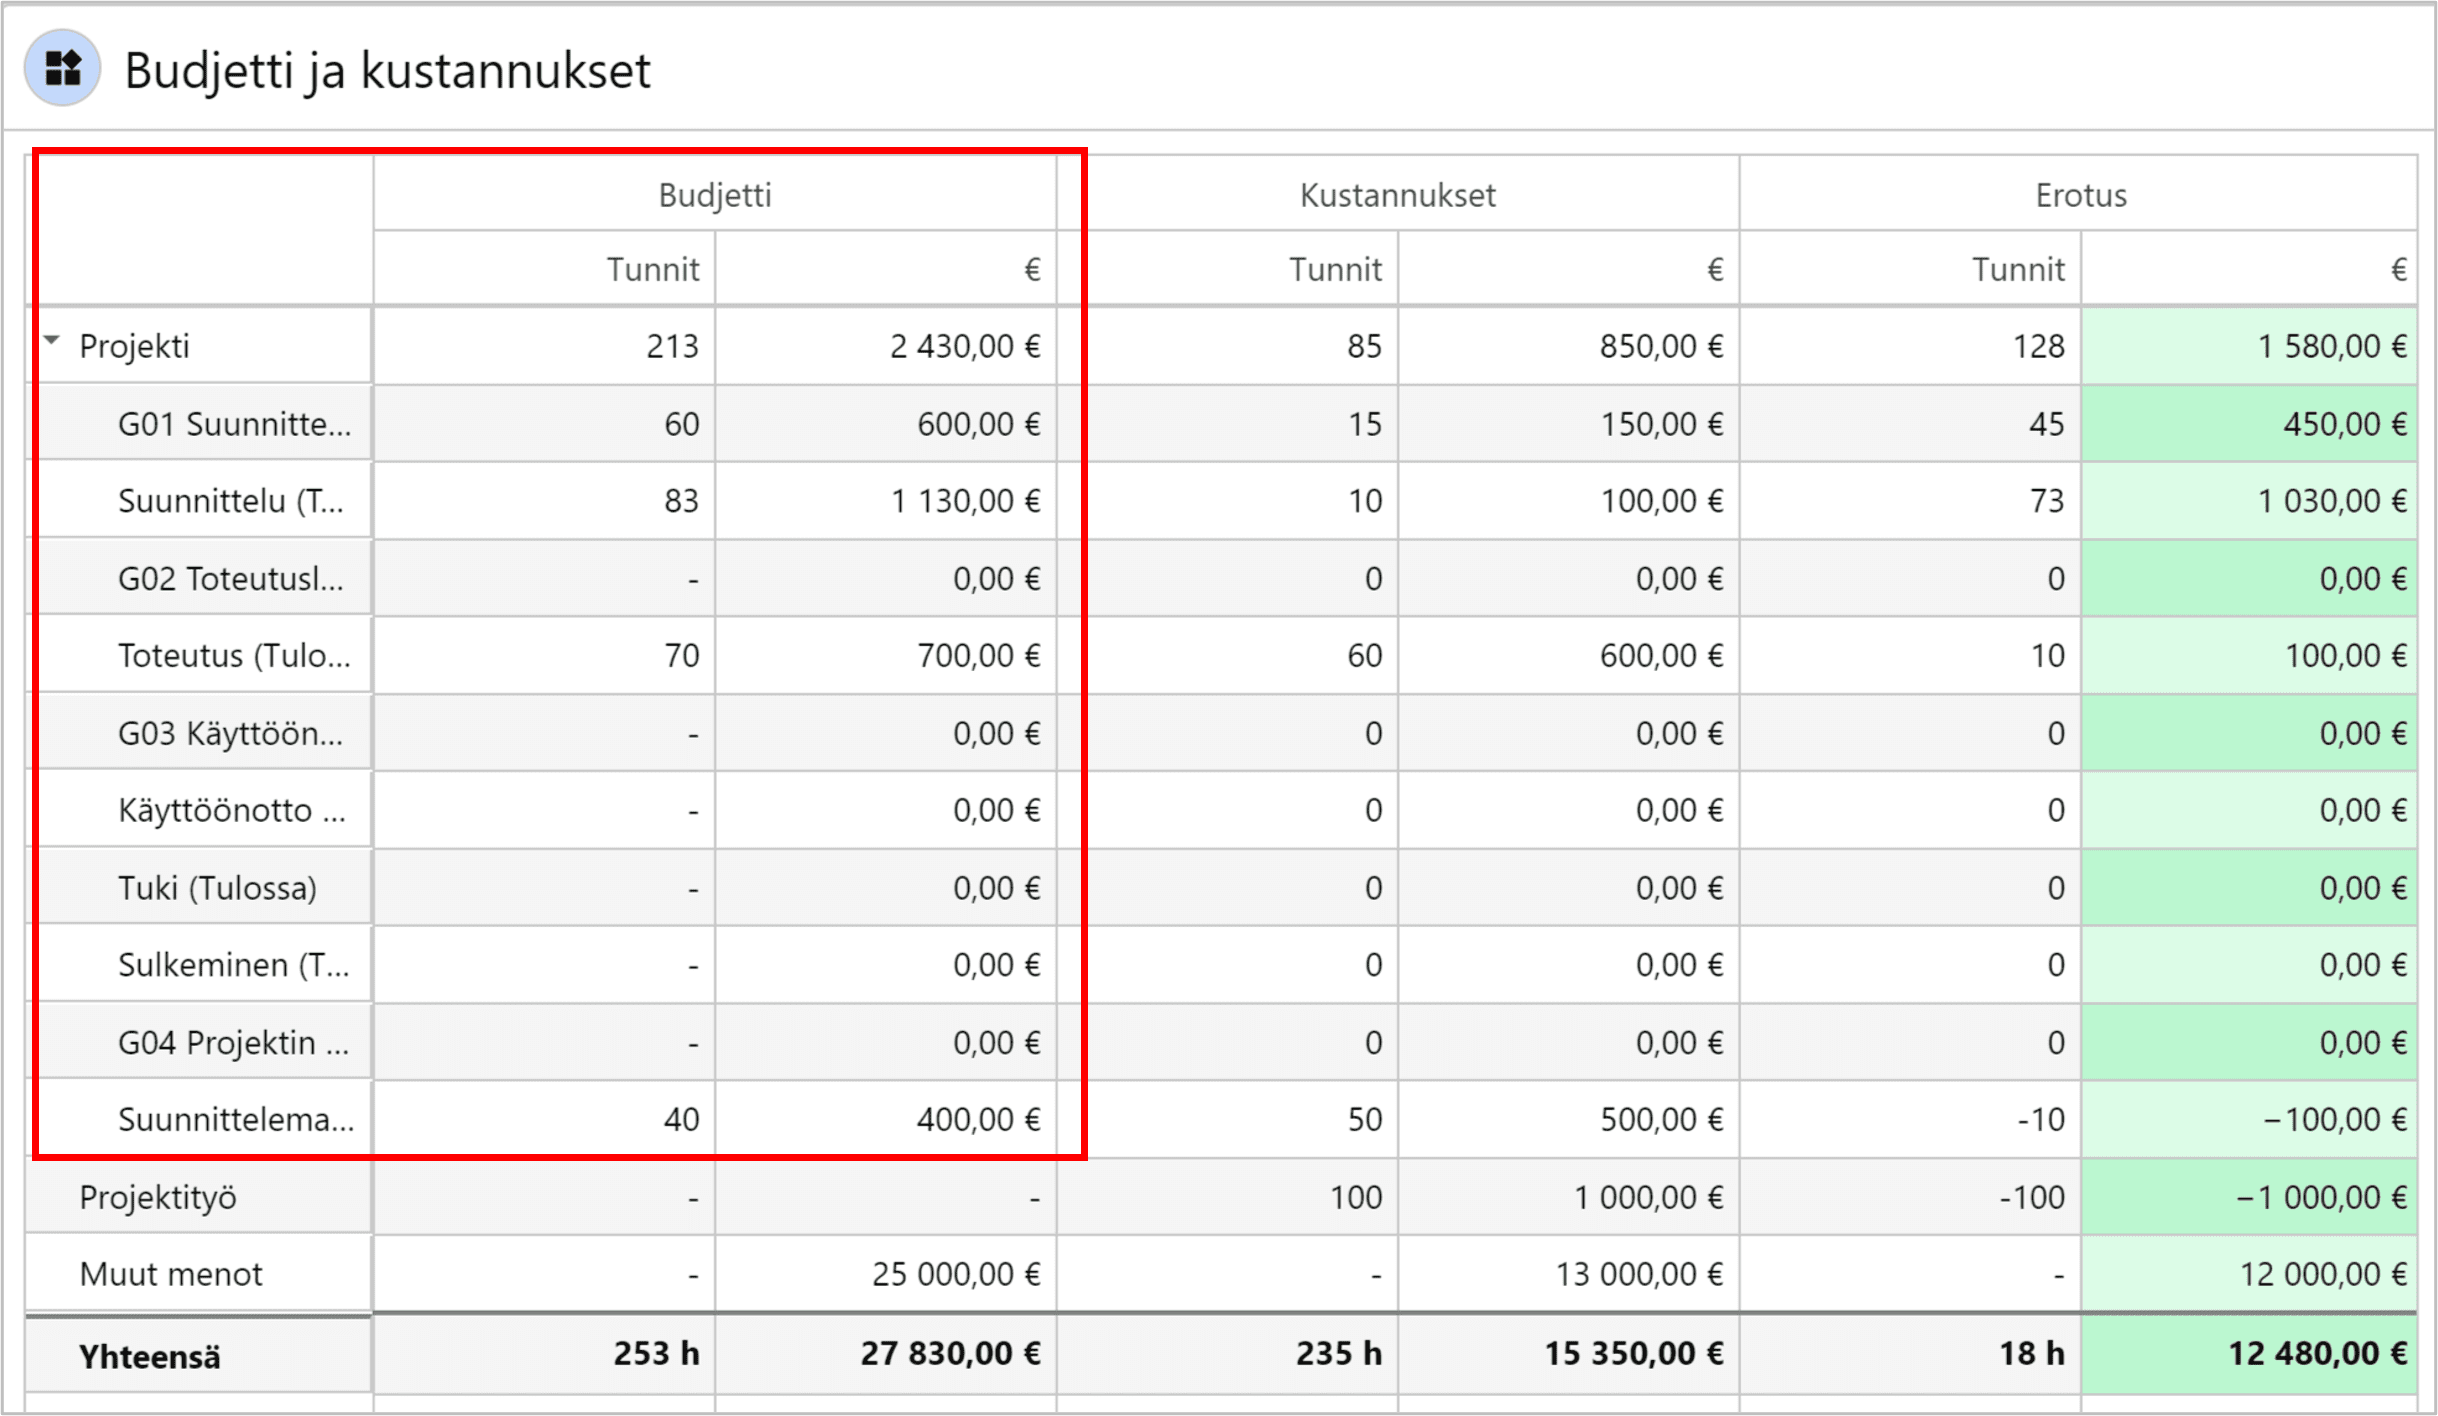Screen dimensions: 2438x1416
Task: Click the Budjetti column group header
Action: (714, 195)
